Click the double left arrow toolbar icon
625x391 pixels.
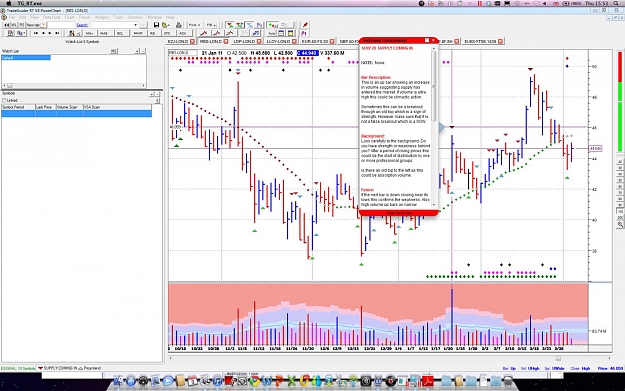(x=7, y=25)
